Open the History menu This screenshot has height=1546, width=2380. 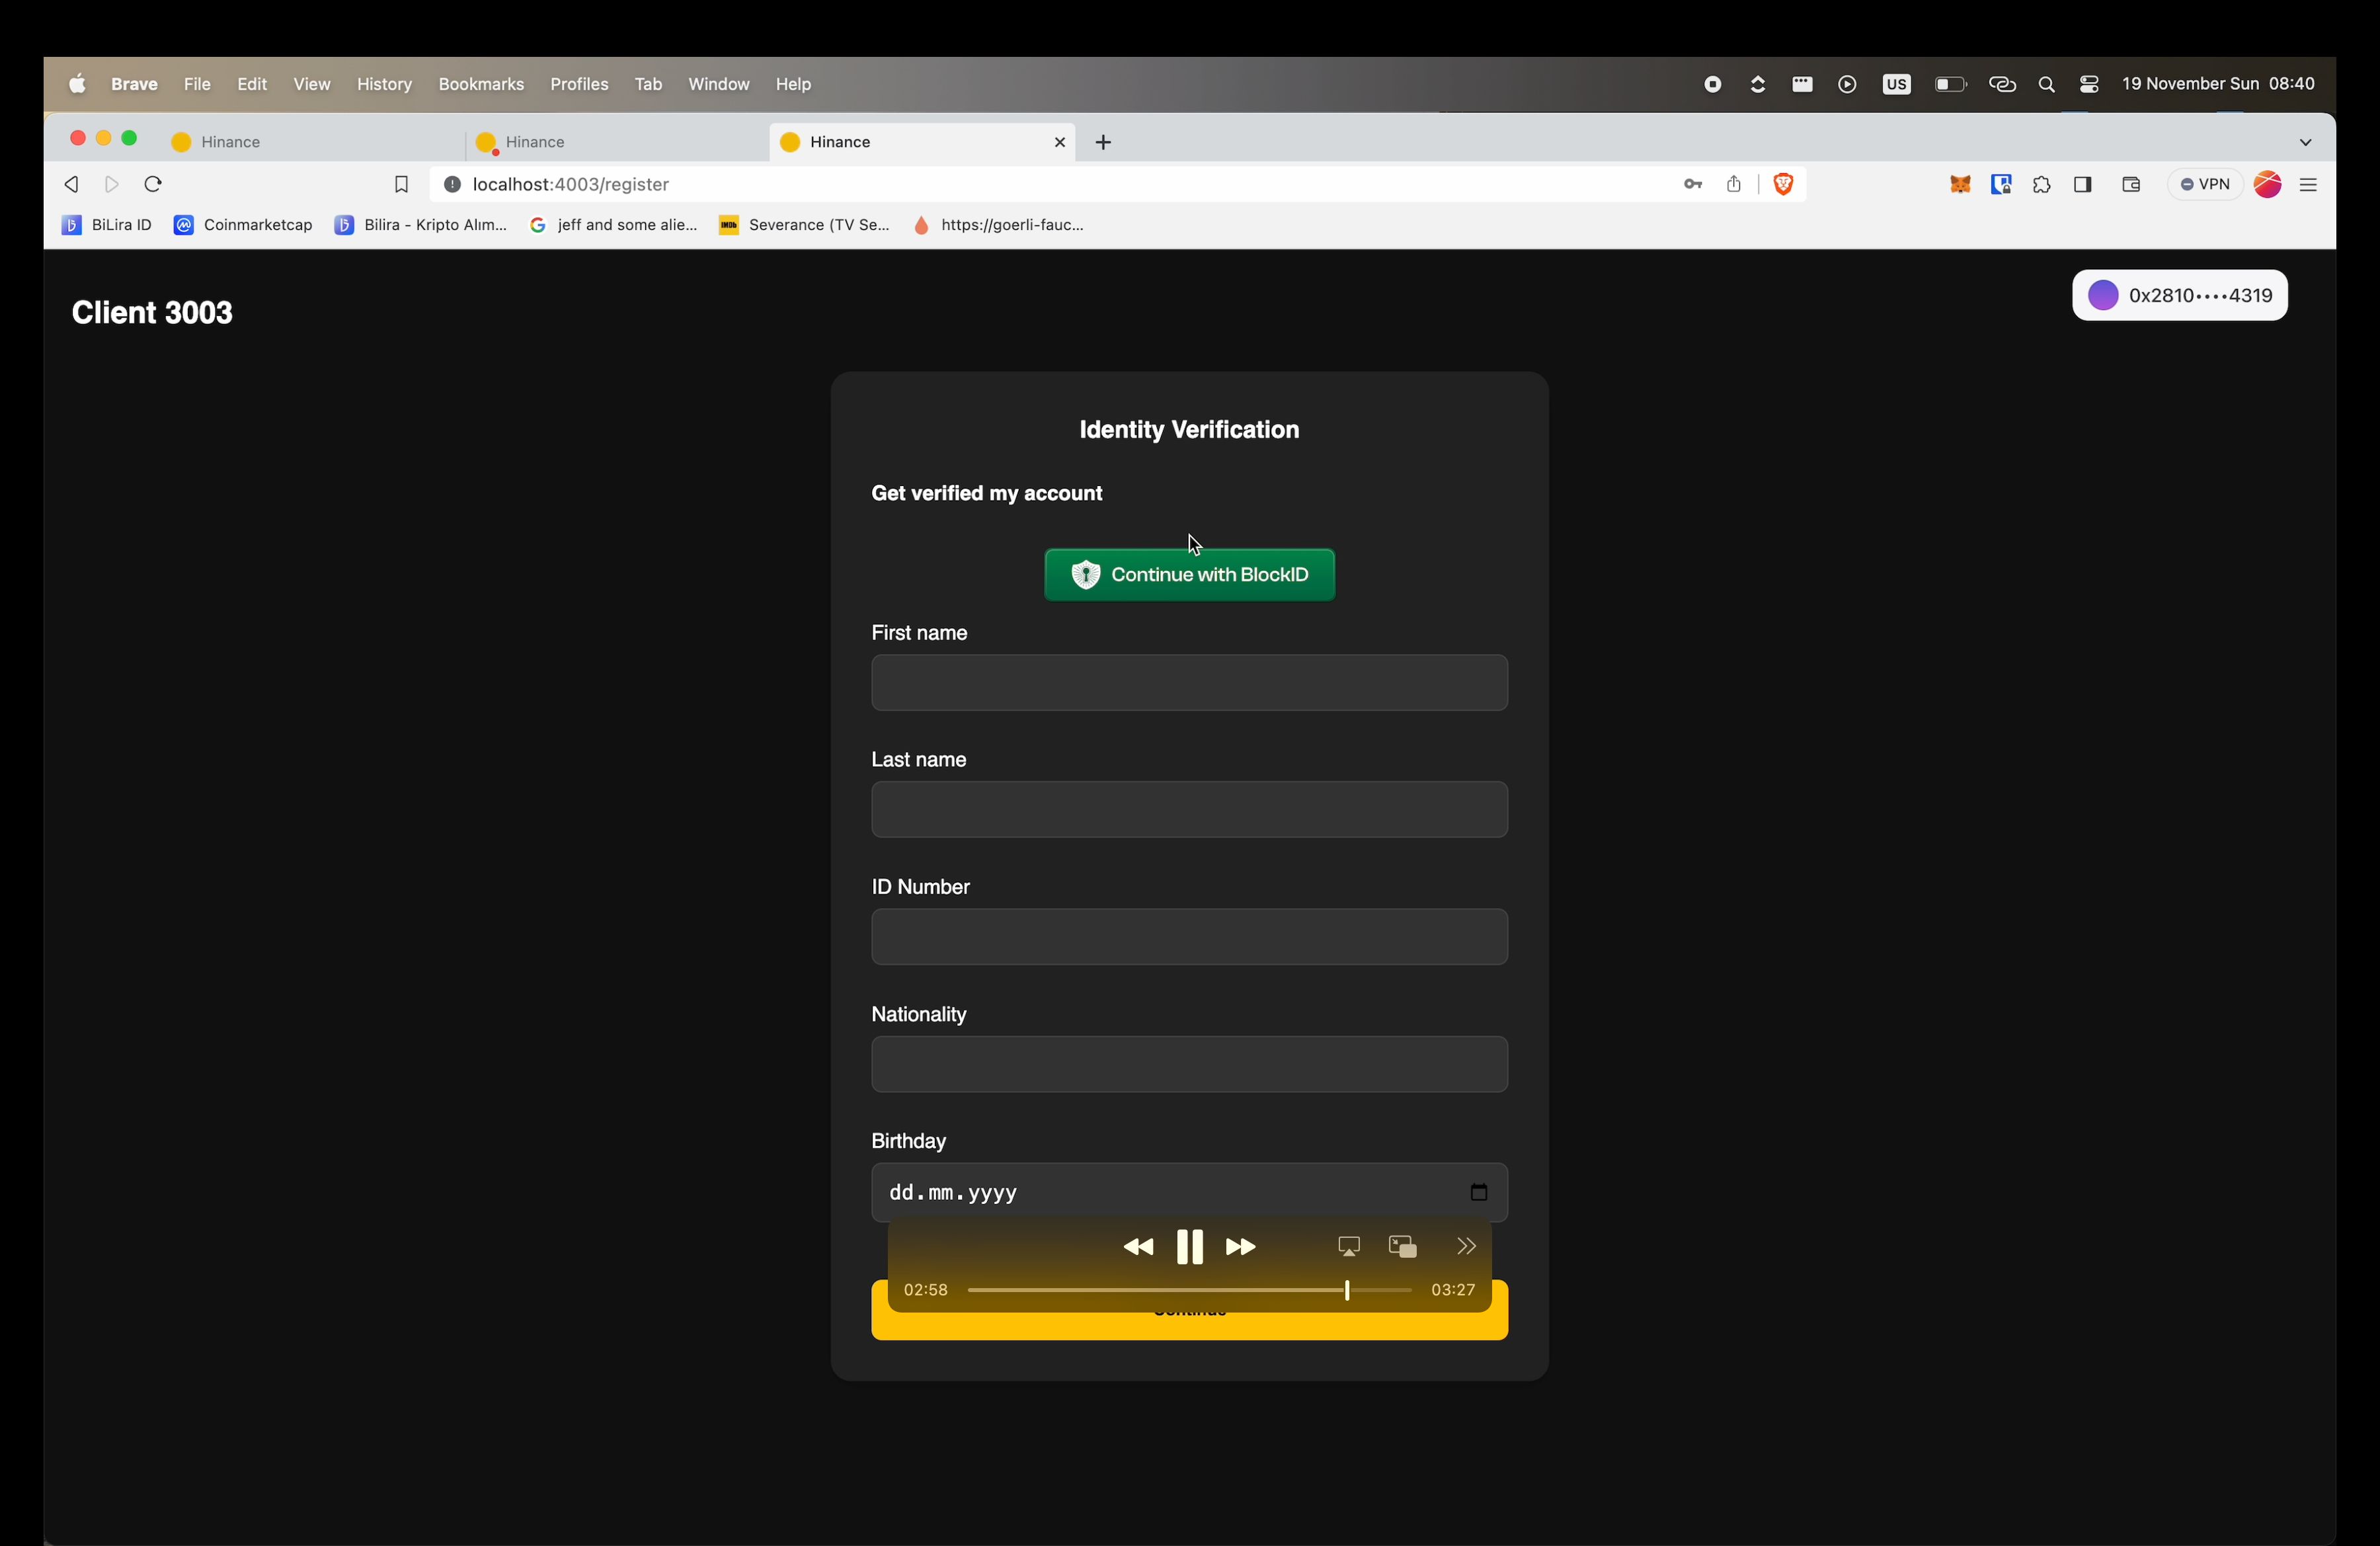pyautogui.click(x=385, y=84)
